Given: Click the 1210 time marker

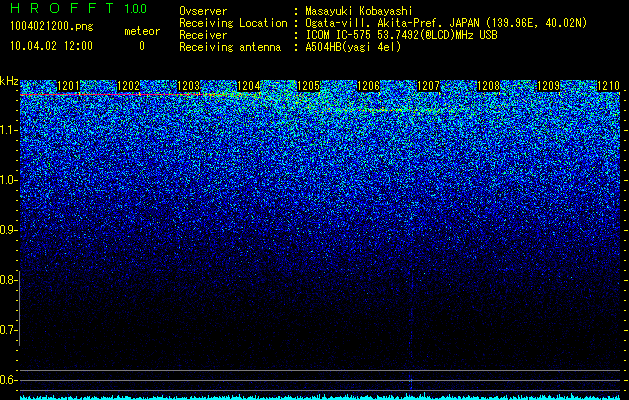Looking at the screenshot, I should 609,86.
